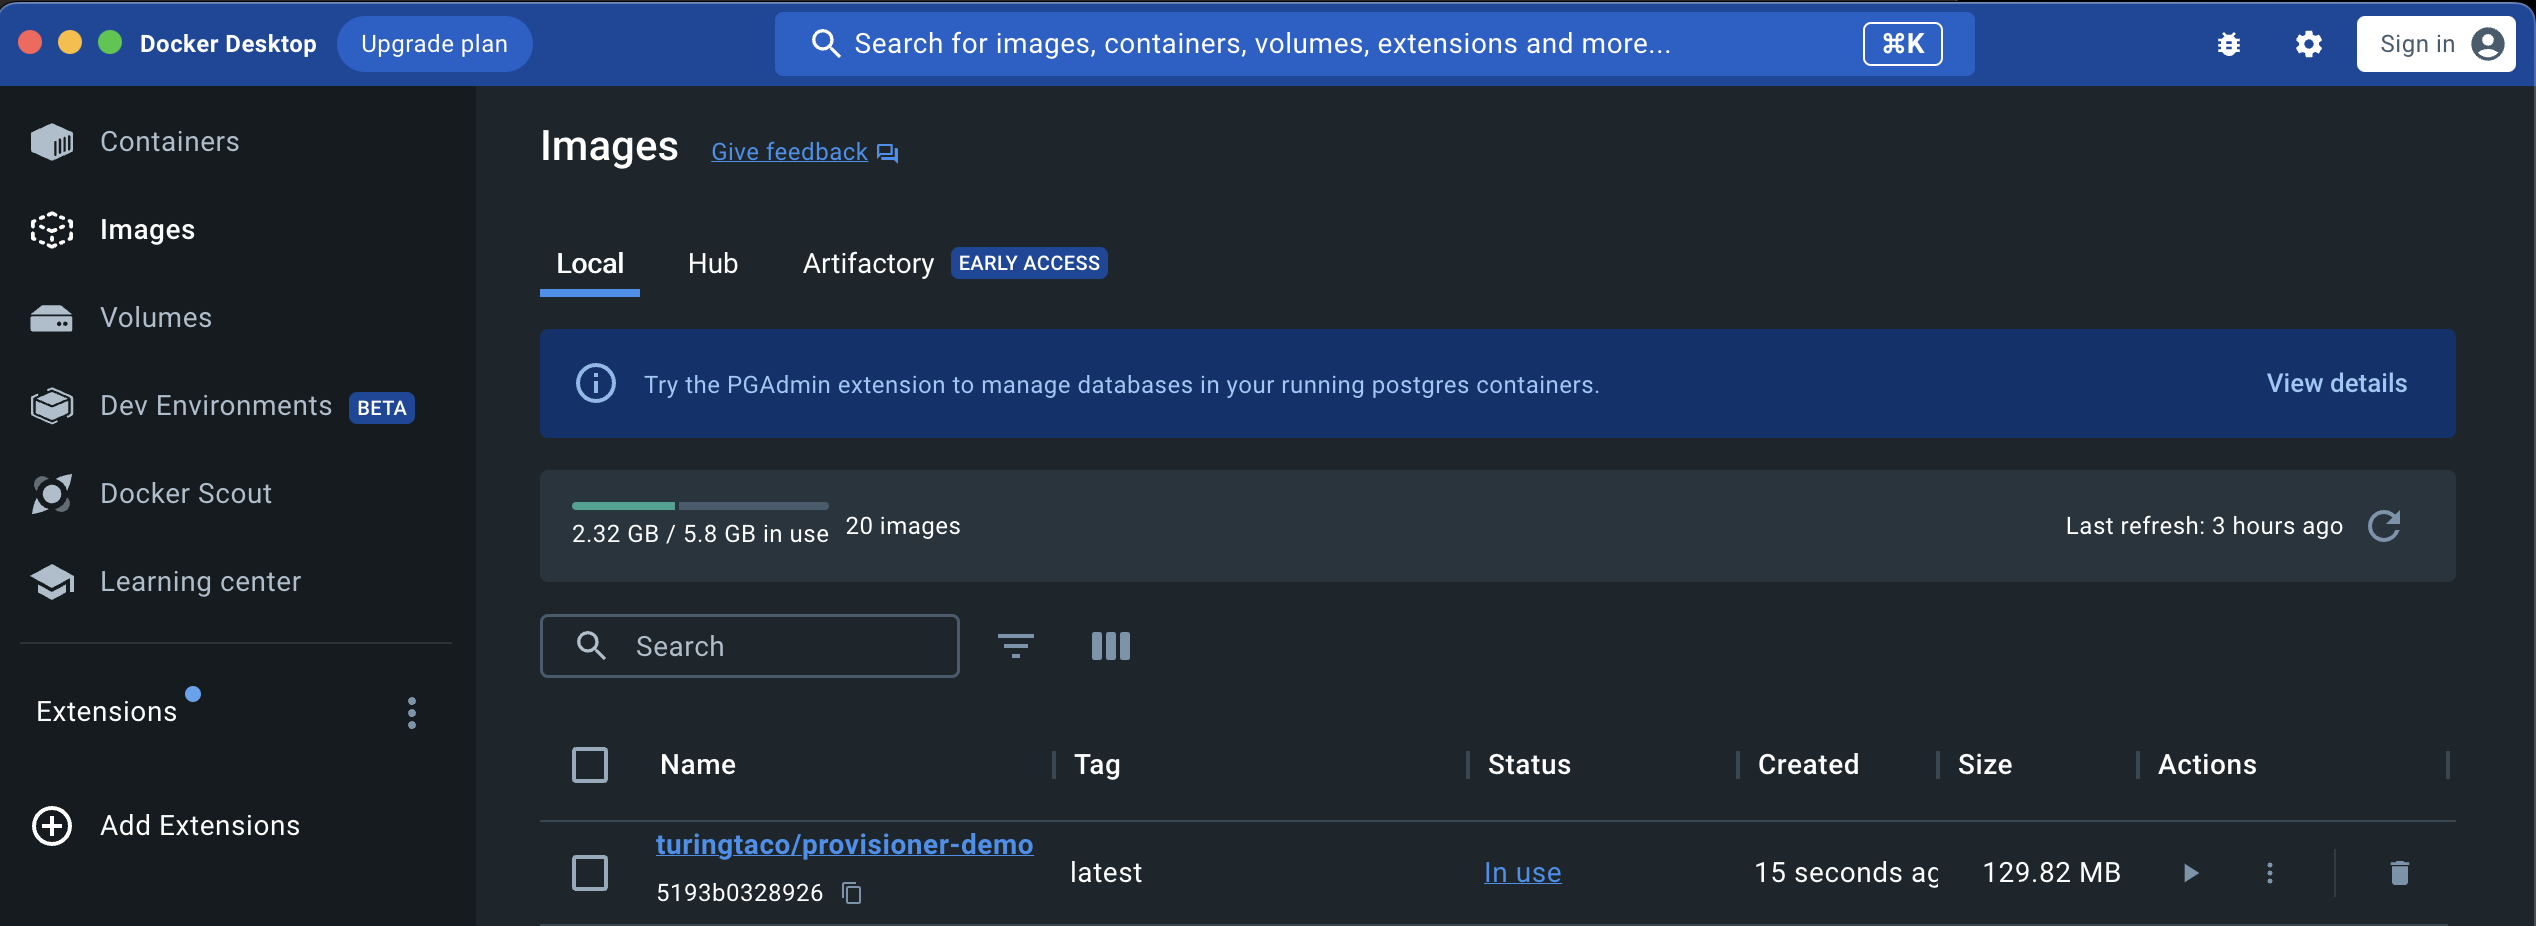The height and width of the screenshot is (926, 2536).
Task: Focus the global search bar
Action: point(1375,44)
